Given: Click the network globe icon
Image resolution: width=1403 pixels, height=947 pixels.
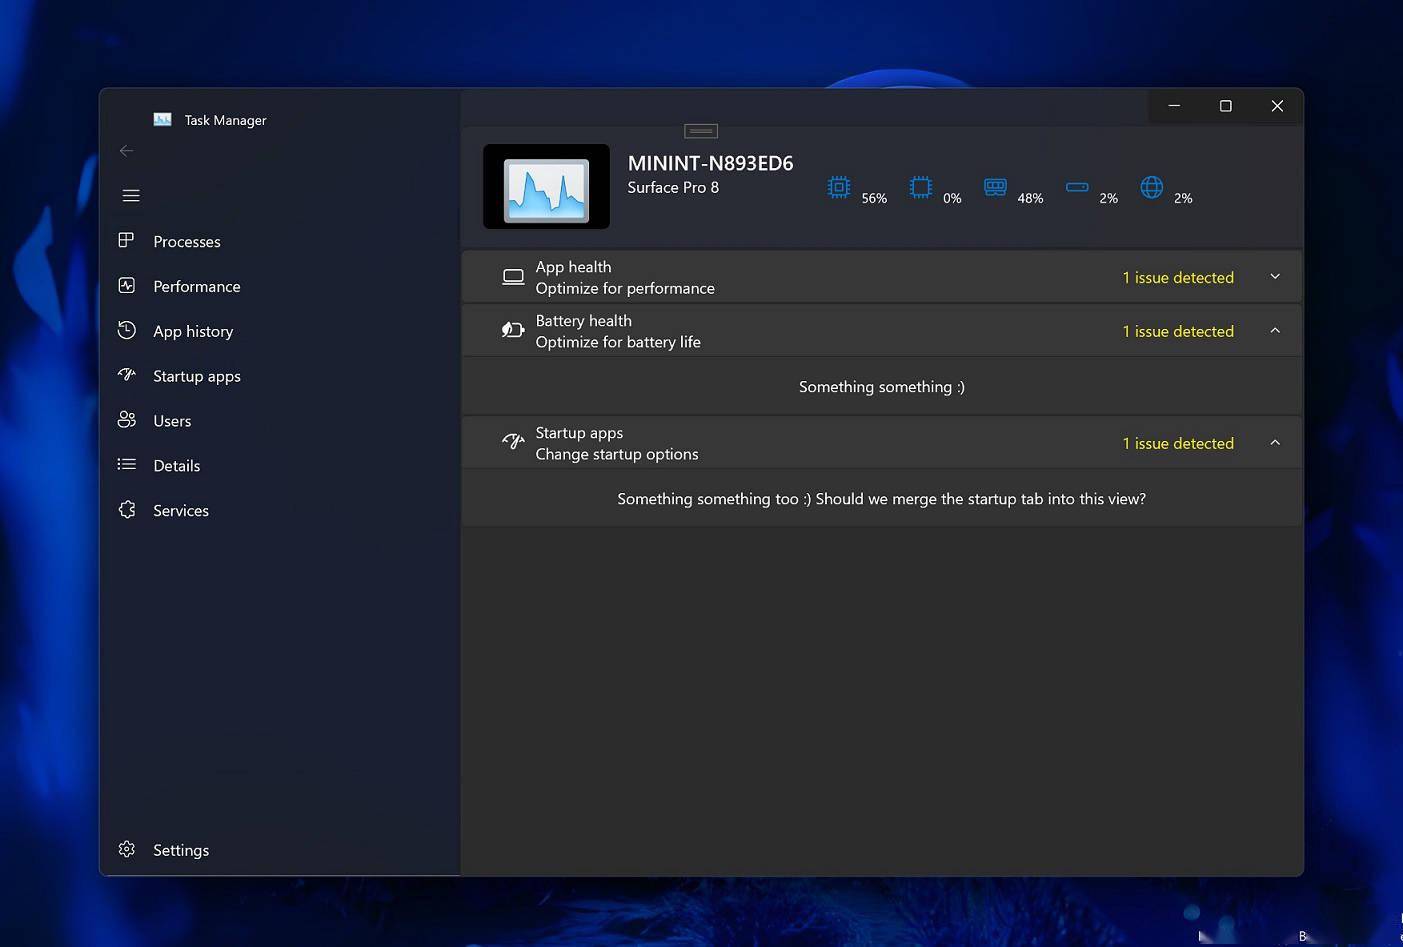Looking at the screenshot, I should pyautogui.click(x=1152, y=187).
